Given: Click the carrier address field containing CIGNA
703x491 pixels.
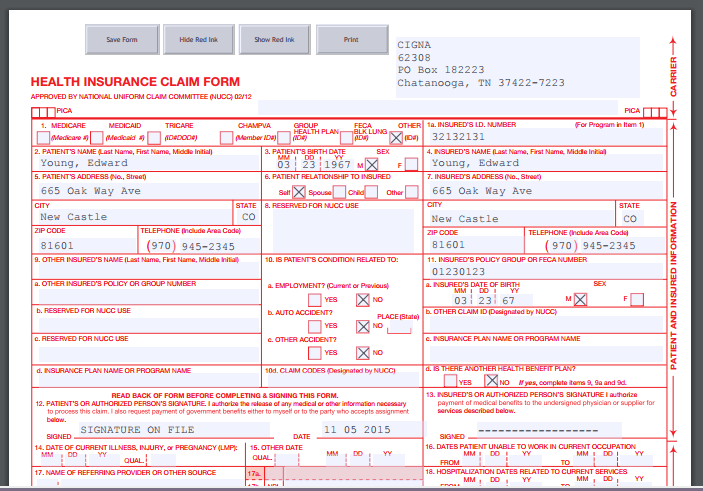Looking at the screenshot, I should point(517,67).
